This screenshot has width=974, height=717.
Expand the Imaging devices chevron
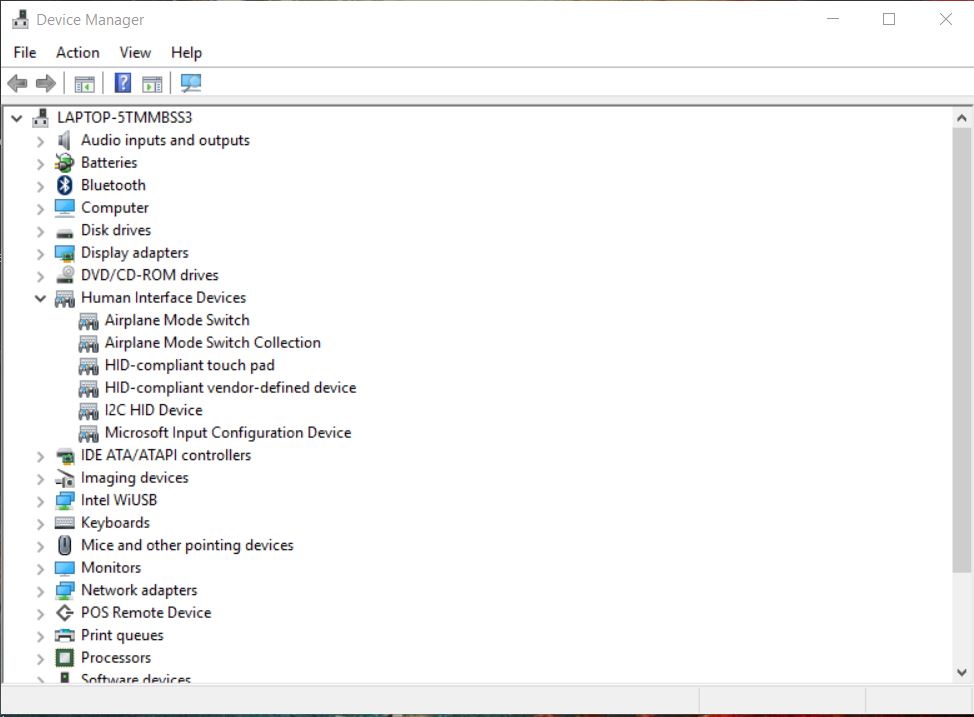click(40, 479)
